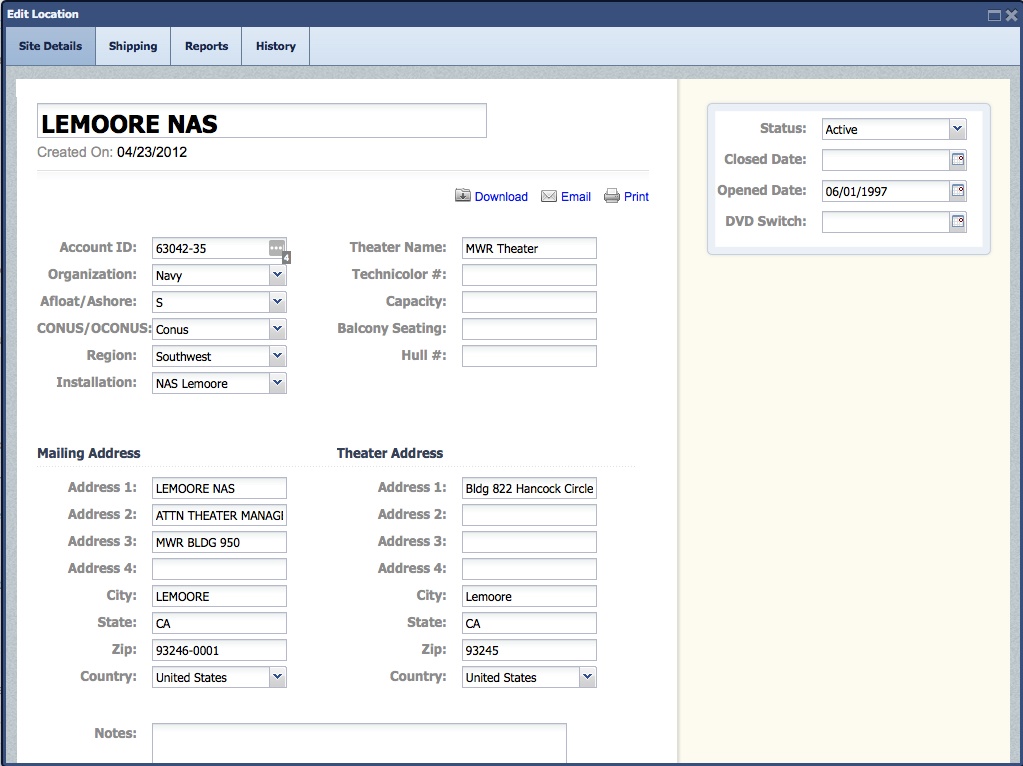Click the Email envelope icon
Screen dimensions: 1023x766
click(549, 196)
